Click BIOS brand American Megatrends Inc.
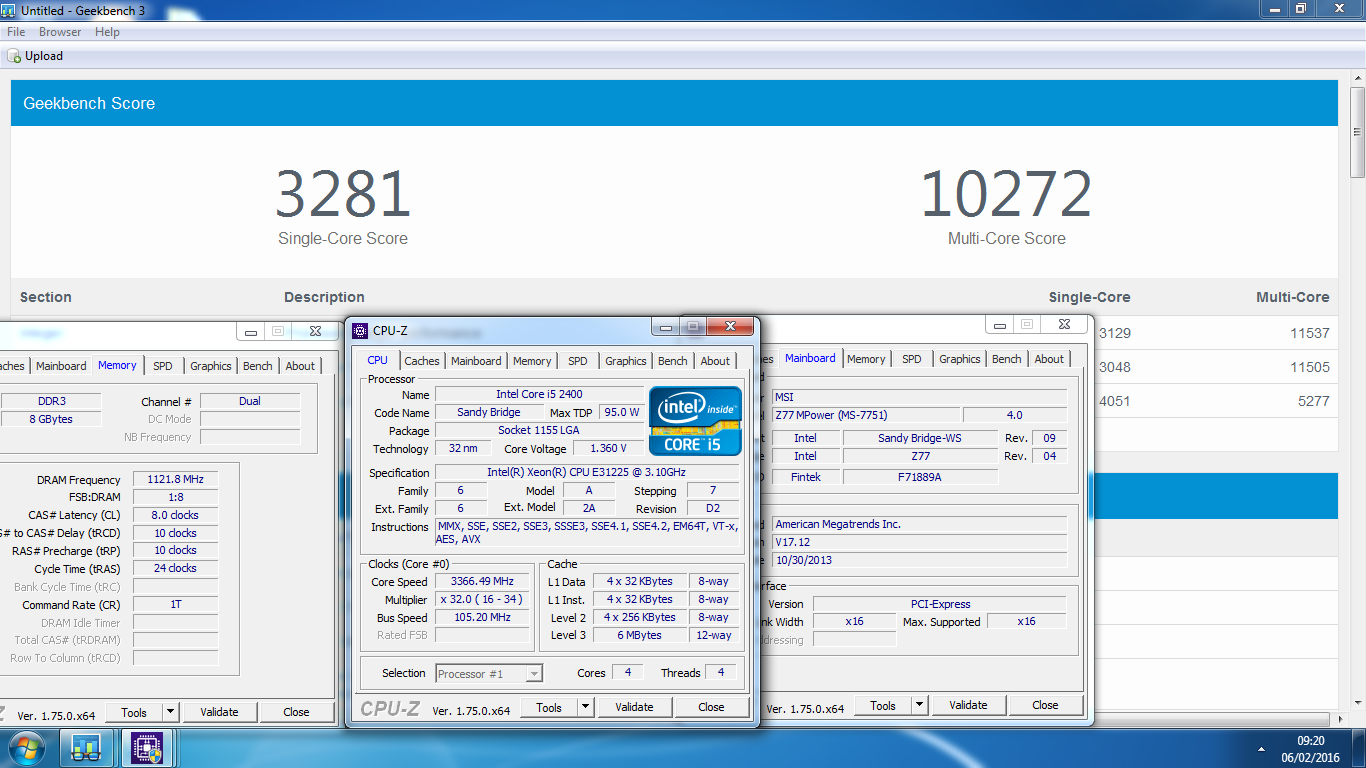 click(x=920, y=524)
